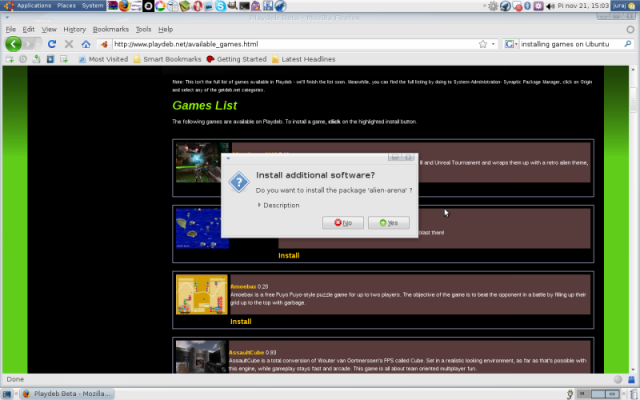Open the Edit menu
The height and width of the screenshot is (400, 640).
click(x=28, y=29)
